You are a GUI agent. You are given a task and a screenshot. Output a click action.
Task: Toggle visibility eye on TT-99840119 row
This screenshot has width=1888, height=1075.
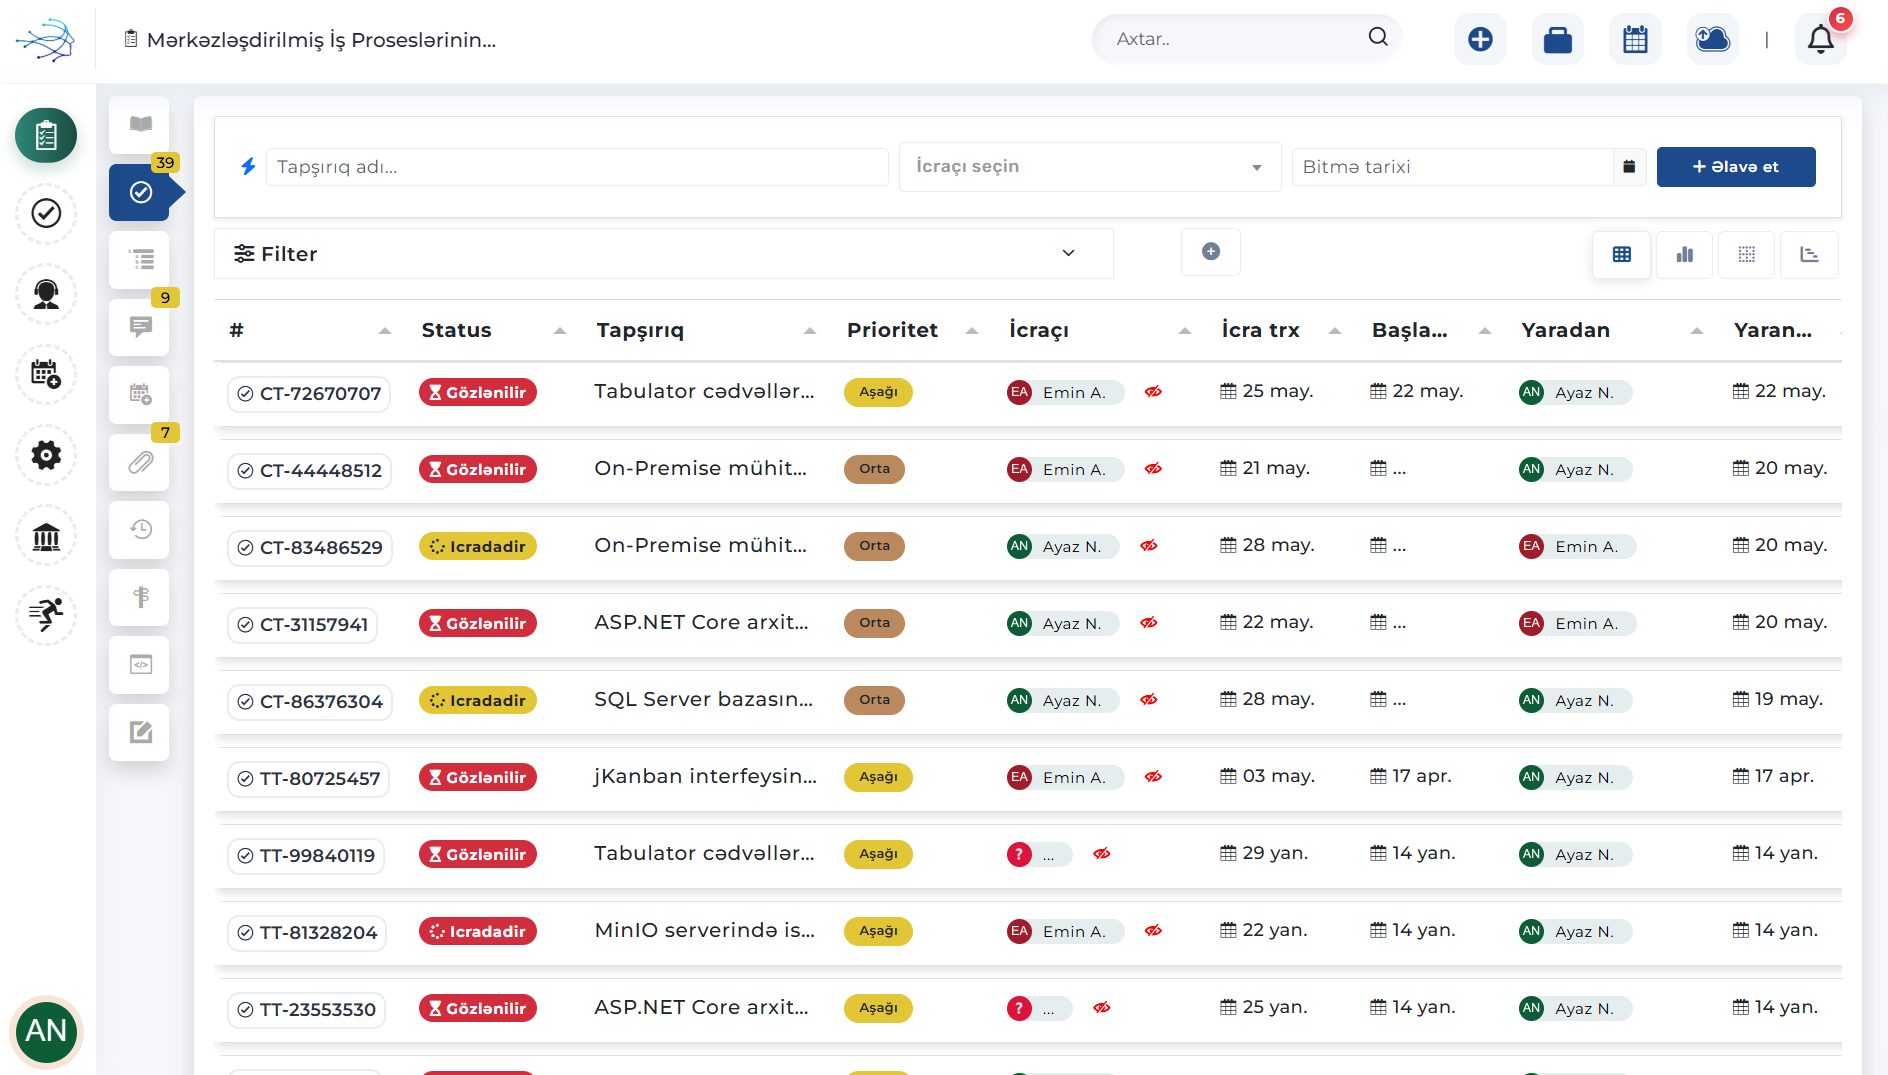coord(1102,854)
